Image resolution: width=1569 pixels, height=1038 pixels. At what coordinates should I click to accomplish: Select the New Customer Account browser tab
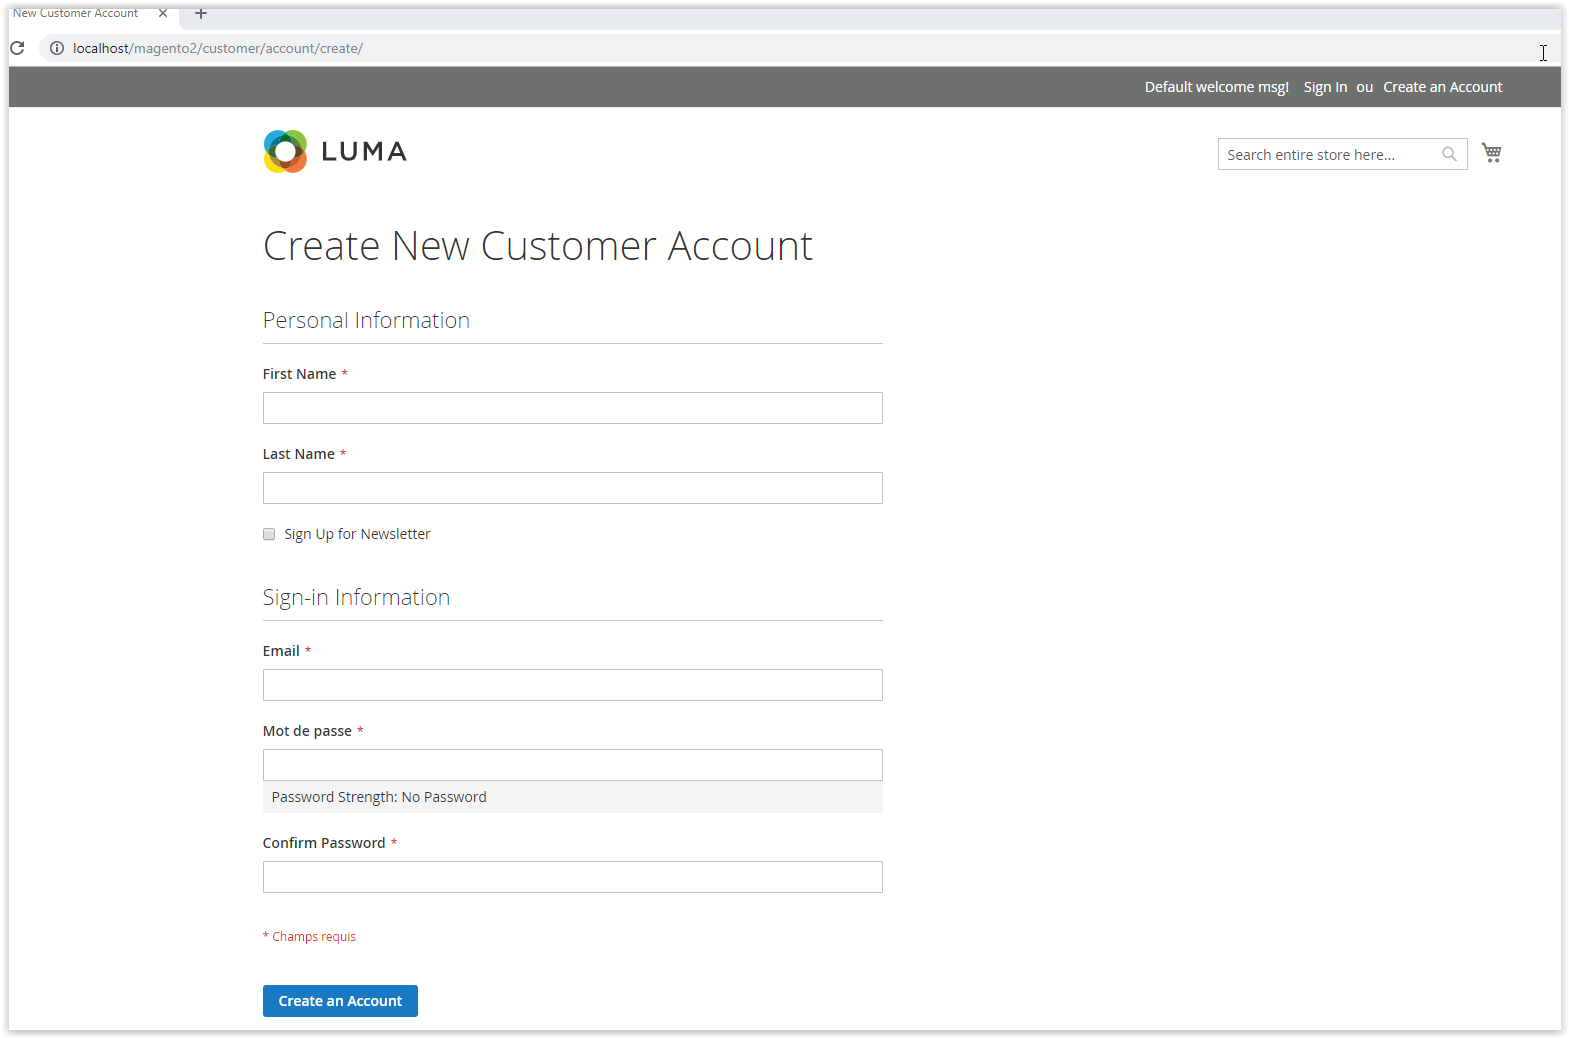click(x=76, y=14)
